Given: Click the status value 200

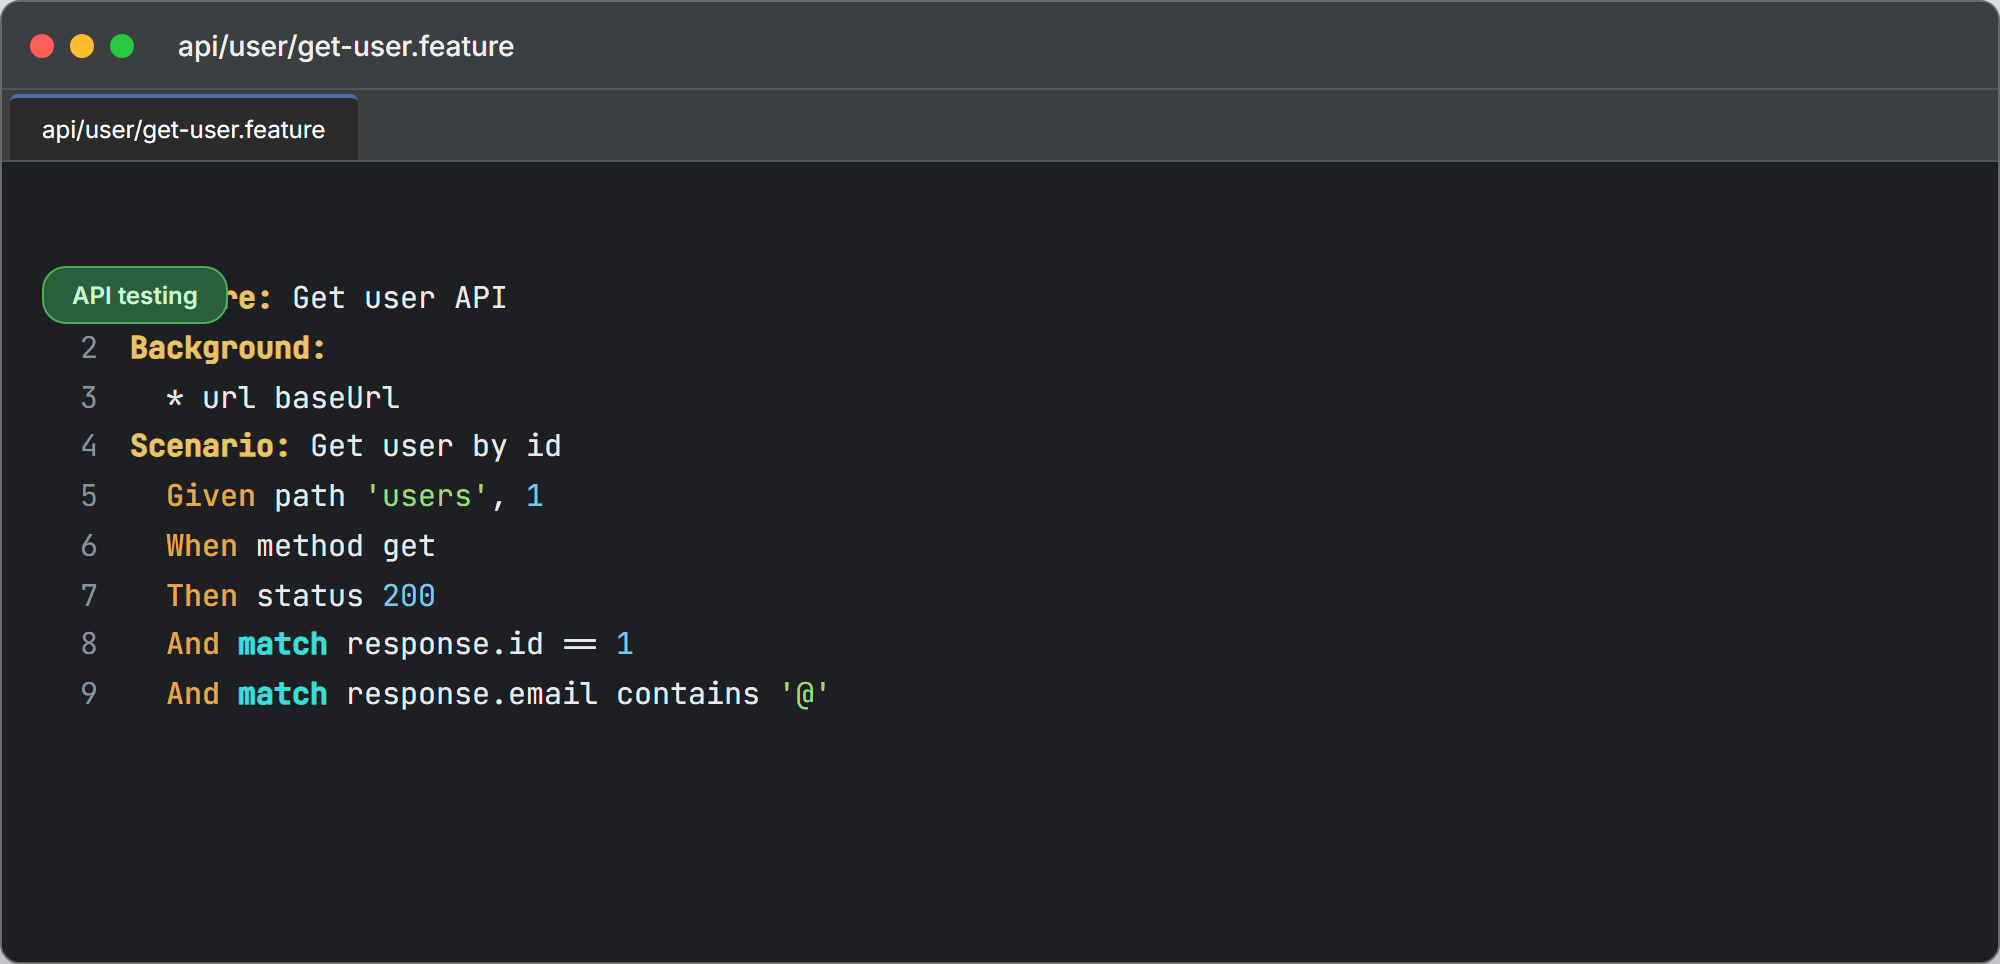Looking at the screenshot, I should 409,596.
